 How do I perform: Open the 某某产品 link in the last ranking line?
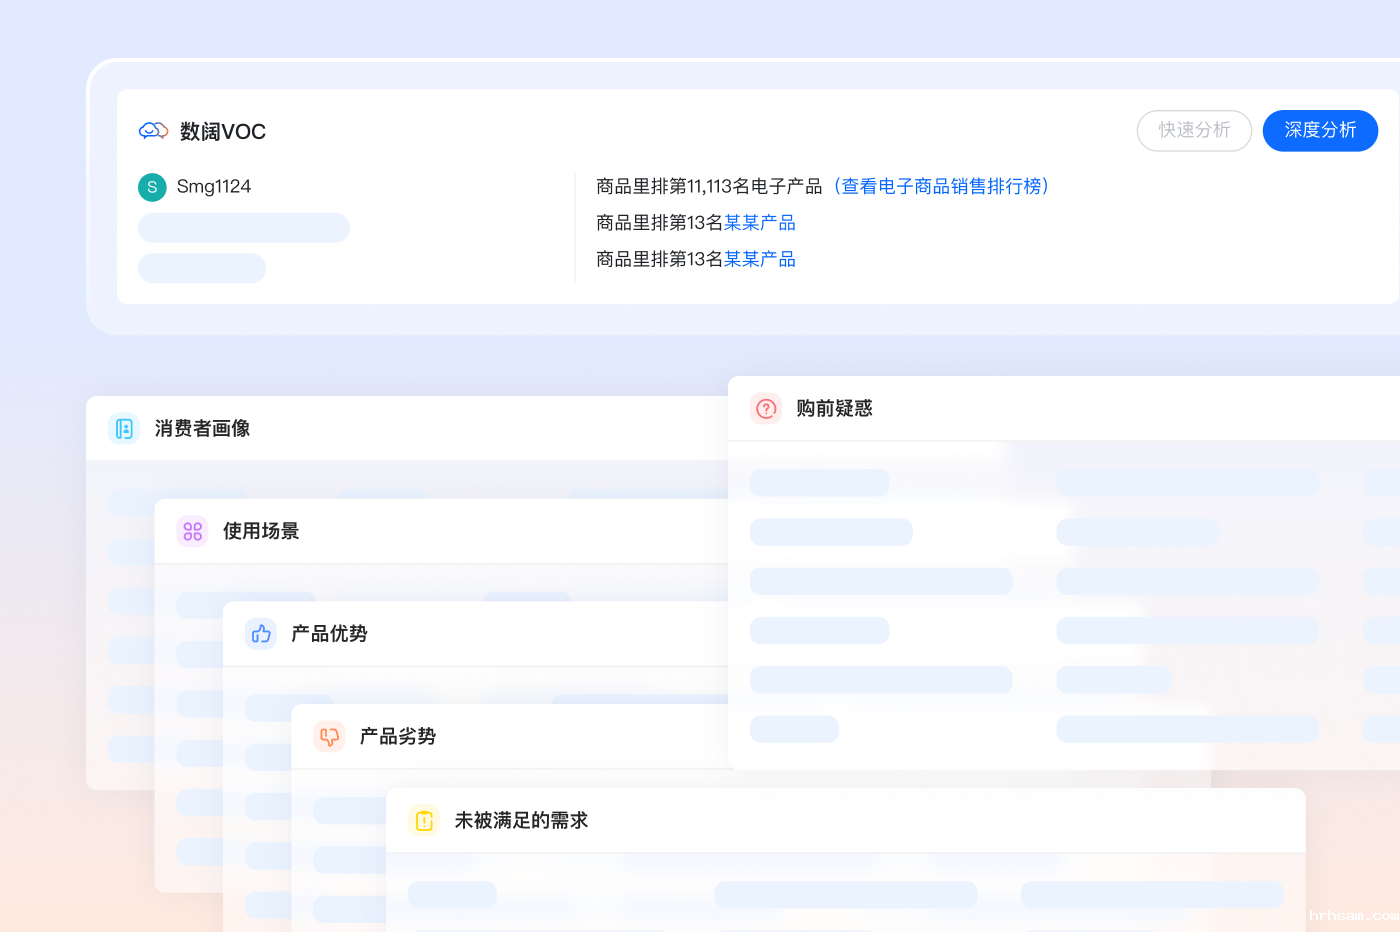760,260
